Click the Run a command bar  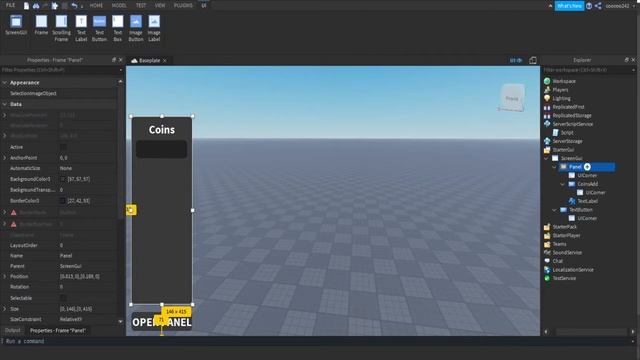pos(318,341)
